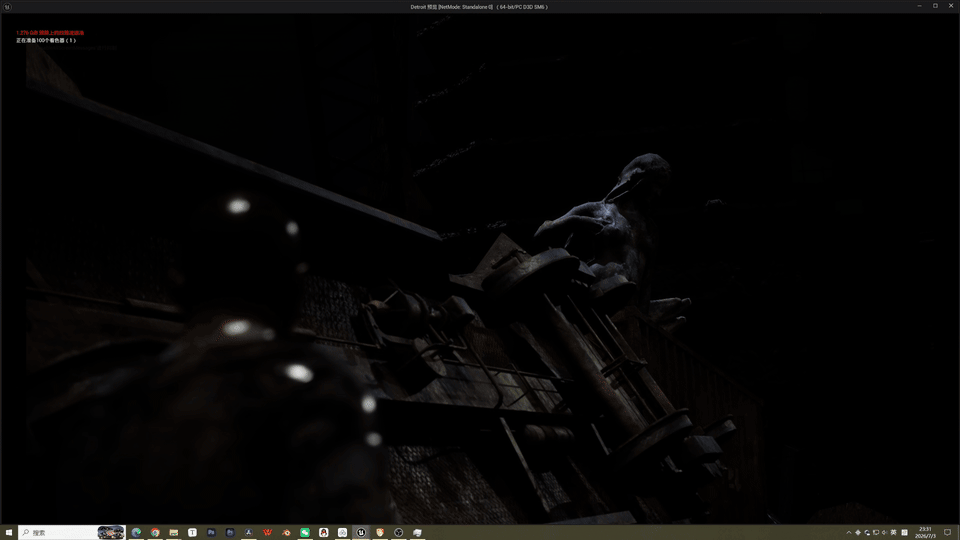Open the dark blue app next to Photoshop
This screenshot has height=540, width=960.
click(230, 533)
